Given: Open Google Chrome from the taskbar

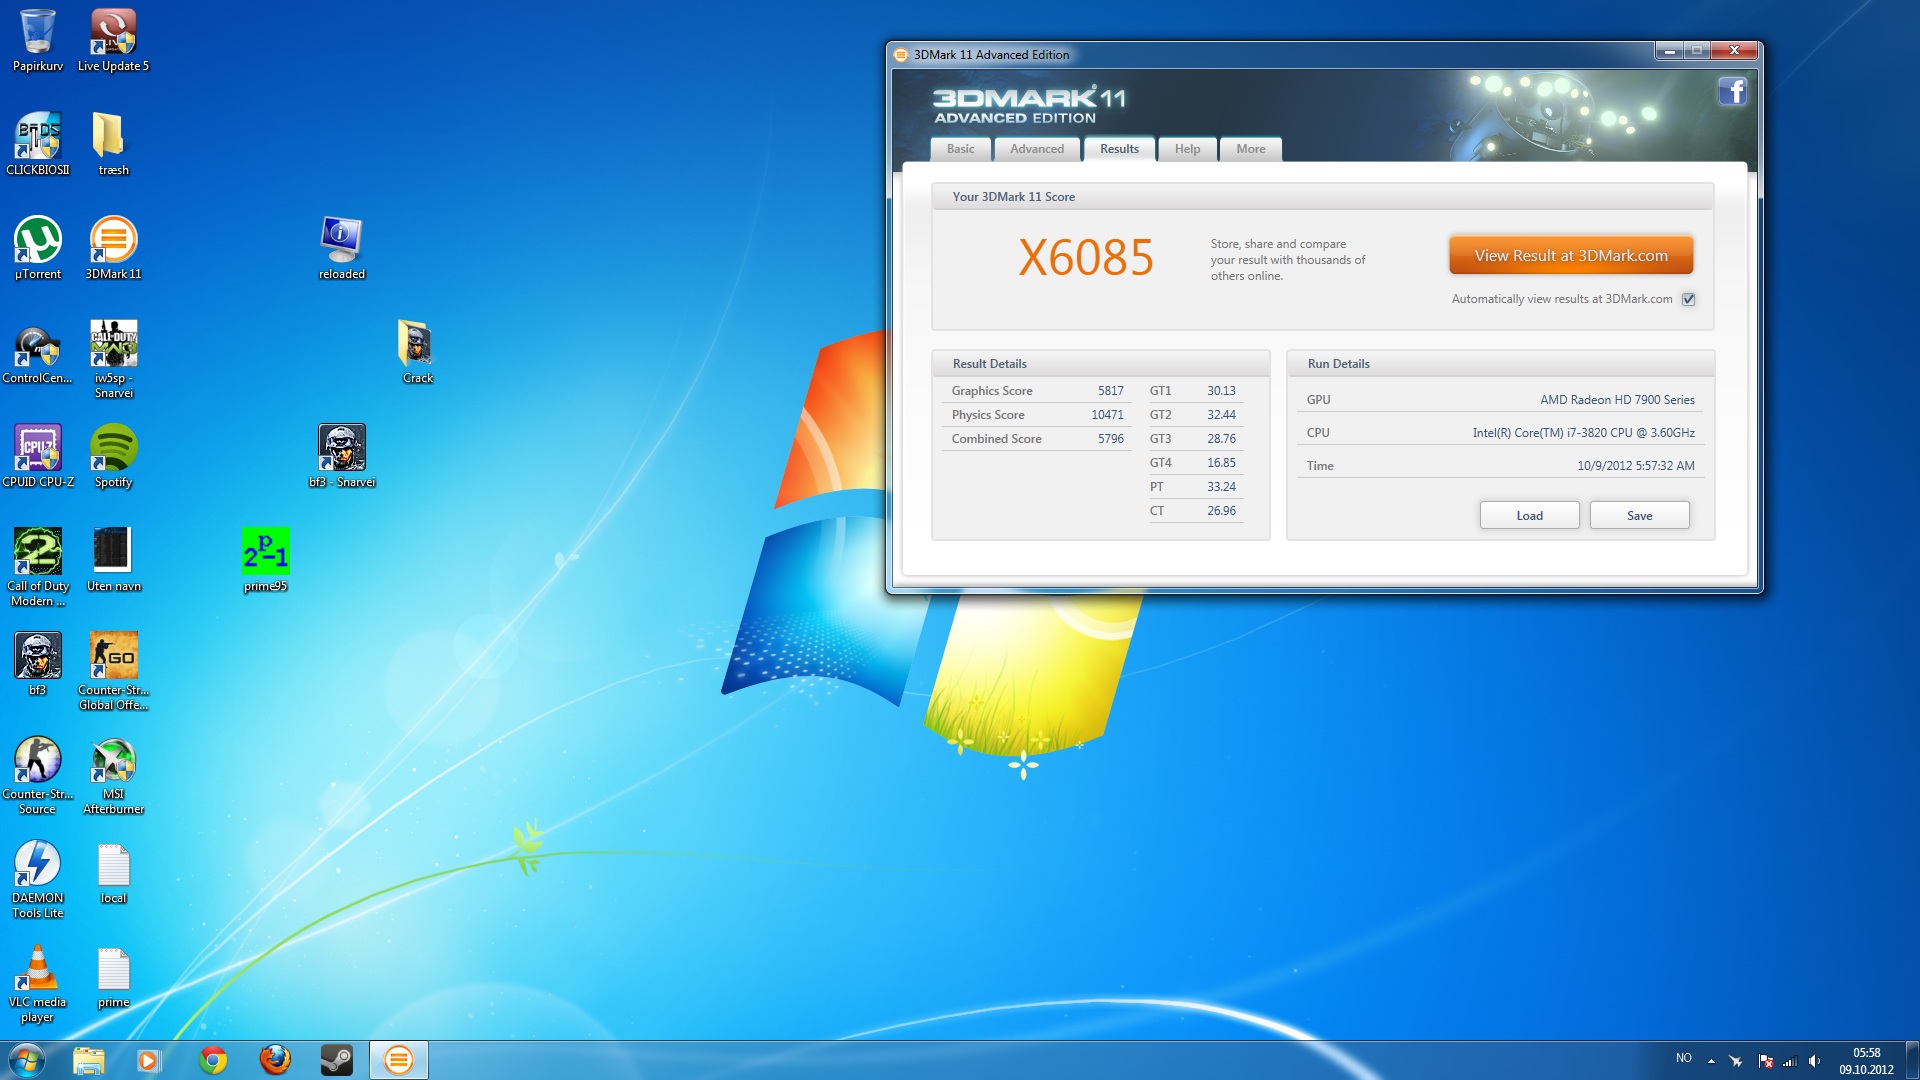Looking at the screenshot, I should (x=213, y=1060).
